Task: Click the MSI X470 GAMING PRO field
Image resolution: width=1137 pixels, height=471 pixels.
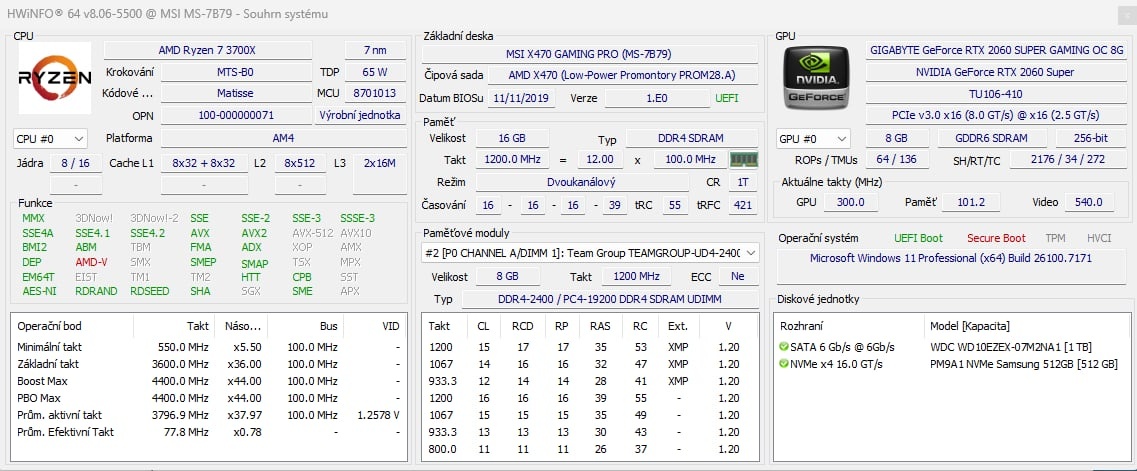Action: click(588, 54)
